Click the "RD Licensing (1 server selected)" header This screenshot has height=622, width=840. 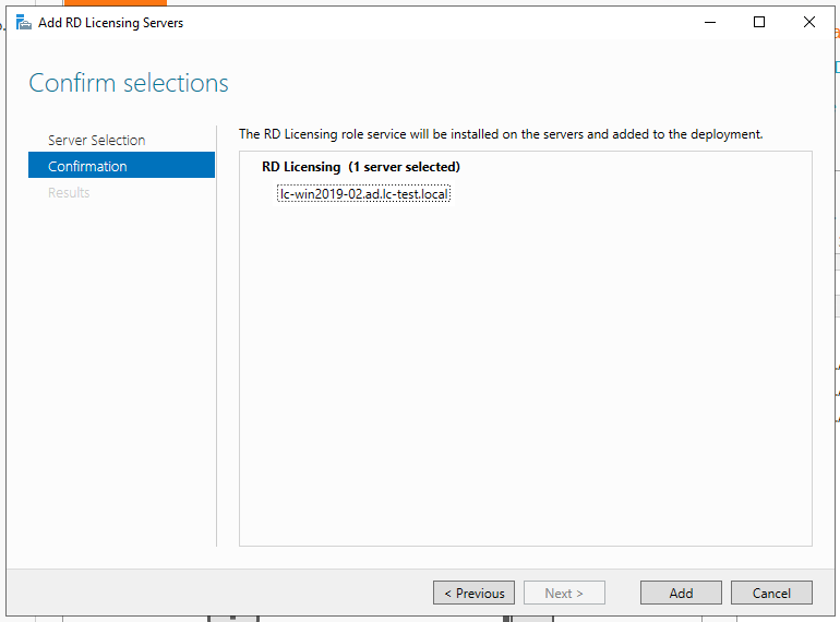360,167
